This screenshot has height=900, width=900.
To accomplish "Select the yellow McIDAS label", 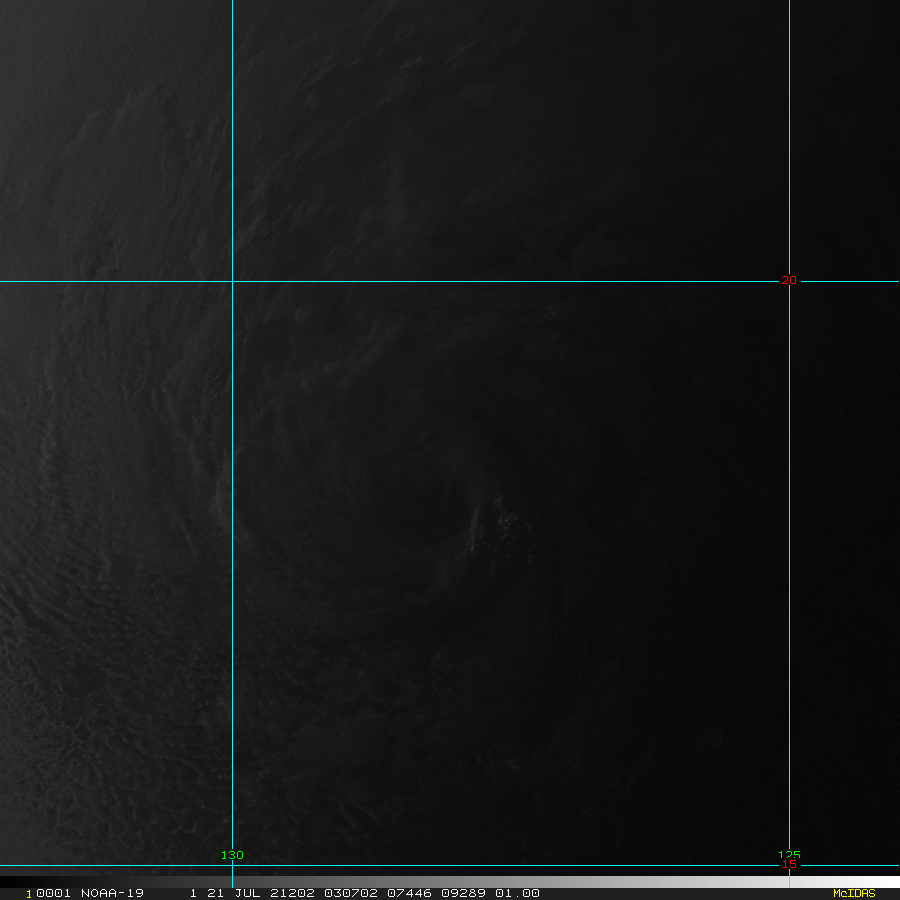I will tap(853, 893).
